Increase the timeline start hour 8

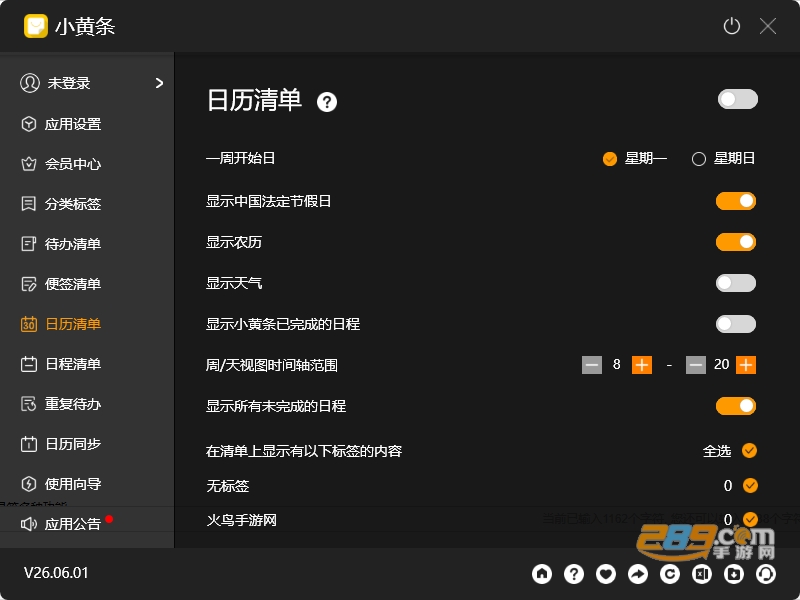[642, 365]
